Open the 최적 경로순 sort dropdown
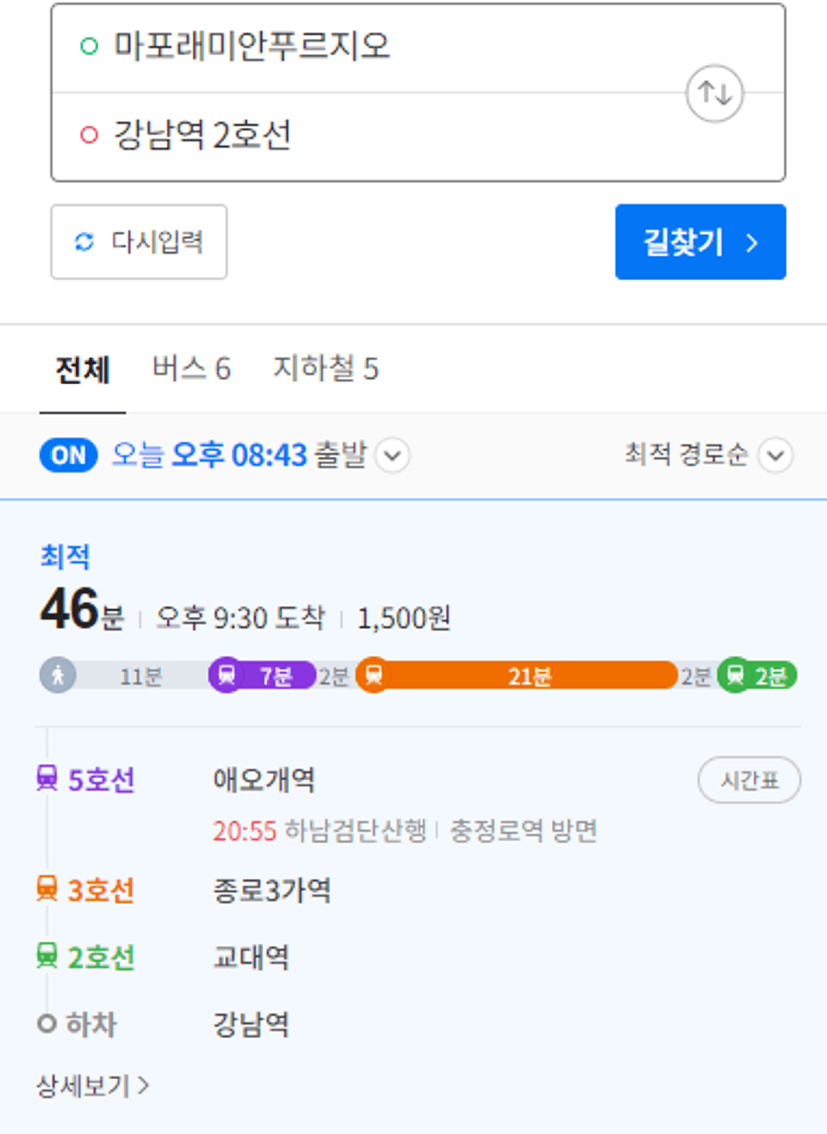The height and width of the screenshot is (1134, 827). click(708, 455)
